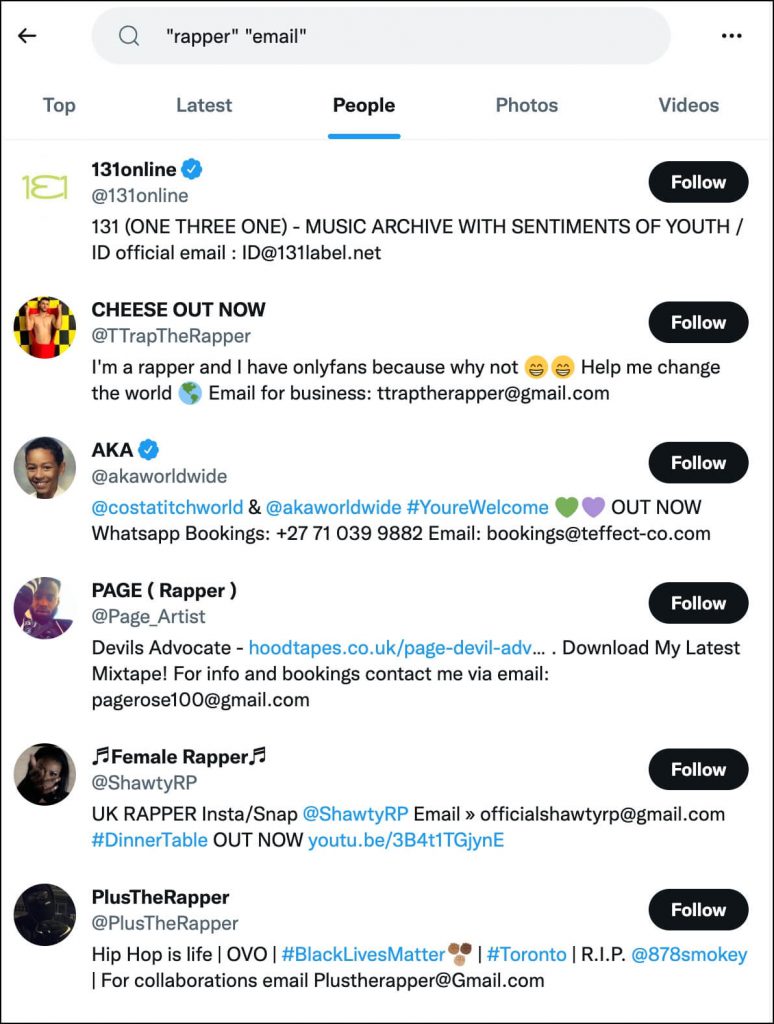This screenshot has height=1024, width=774.
Task: Open the three-dot more options menu
Action: (731, 36)
